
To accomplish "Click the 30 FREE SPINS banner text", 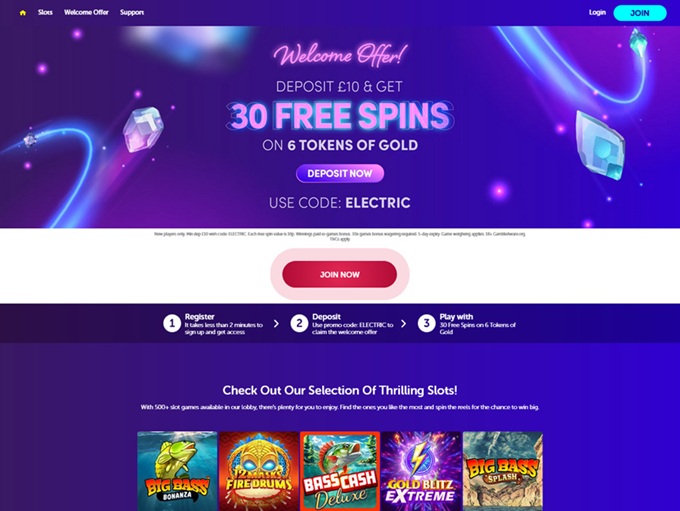I will pos(340,115).
